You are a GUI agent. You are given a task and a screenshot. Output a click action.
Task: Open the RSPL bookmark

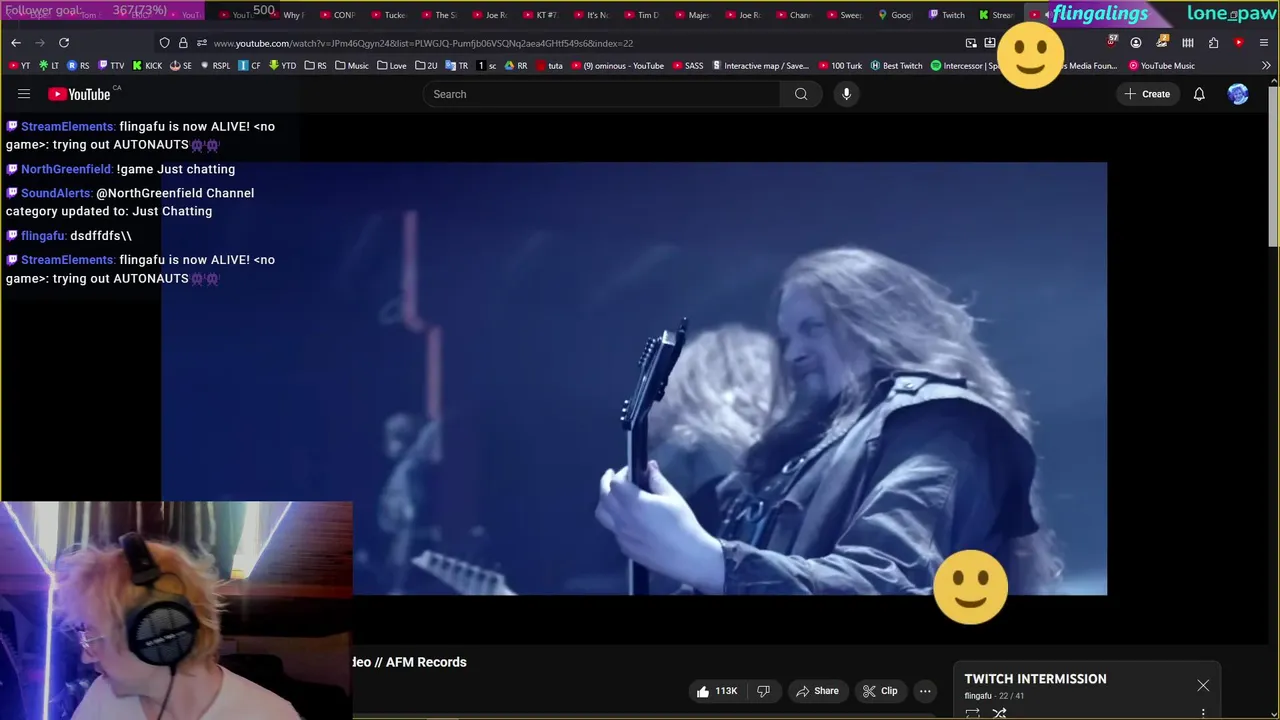click(x=215, y=66)
